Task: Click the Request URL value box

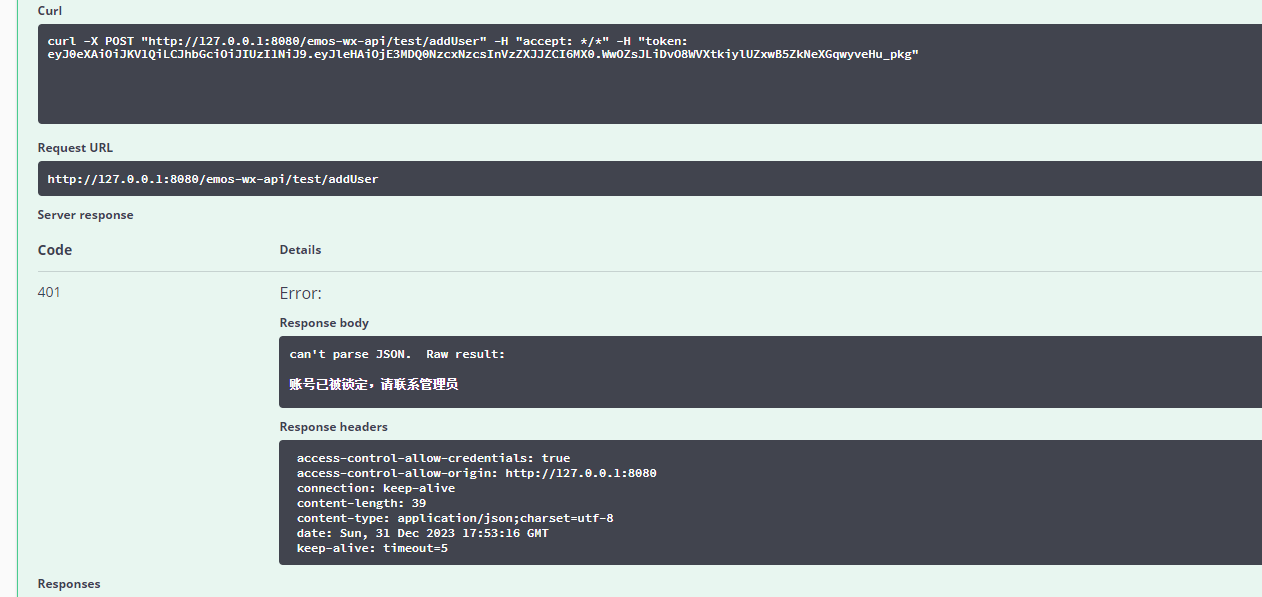Action: click(x=650, y=179)
